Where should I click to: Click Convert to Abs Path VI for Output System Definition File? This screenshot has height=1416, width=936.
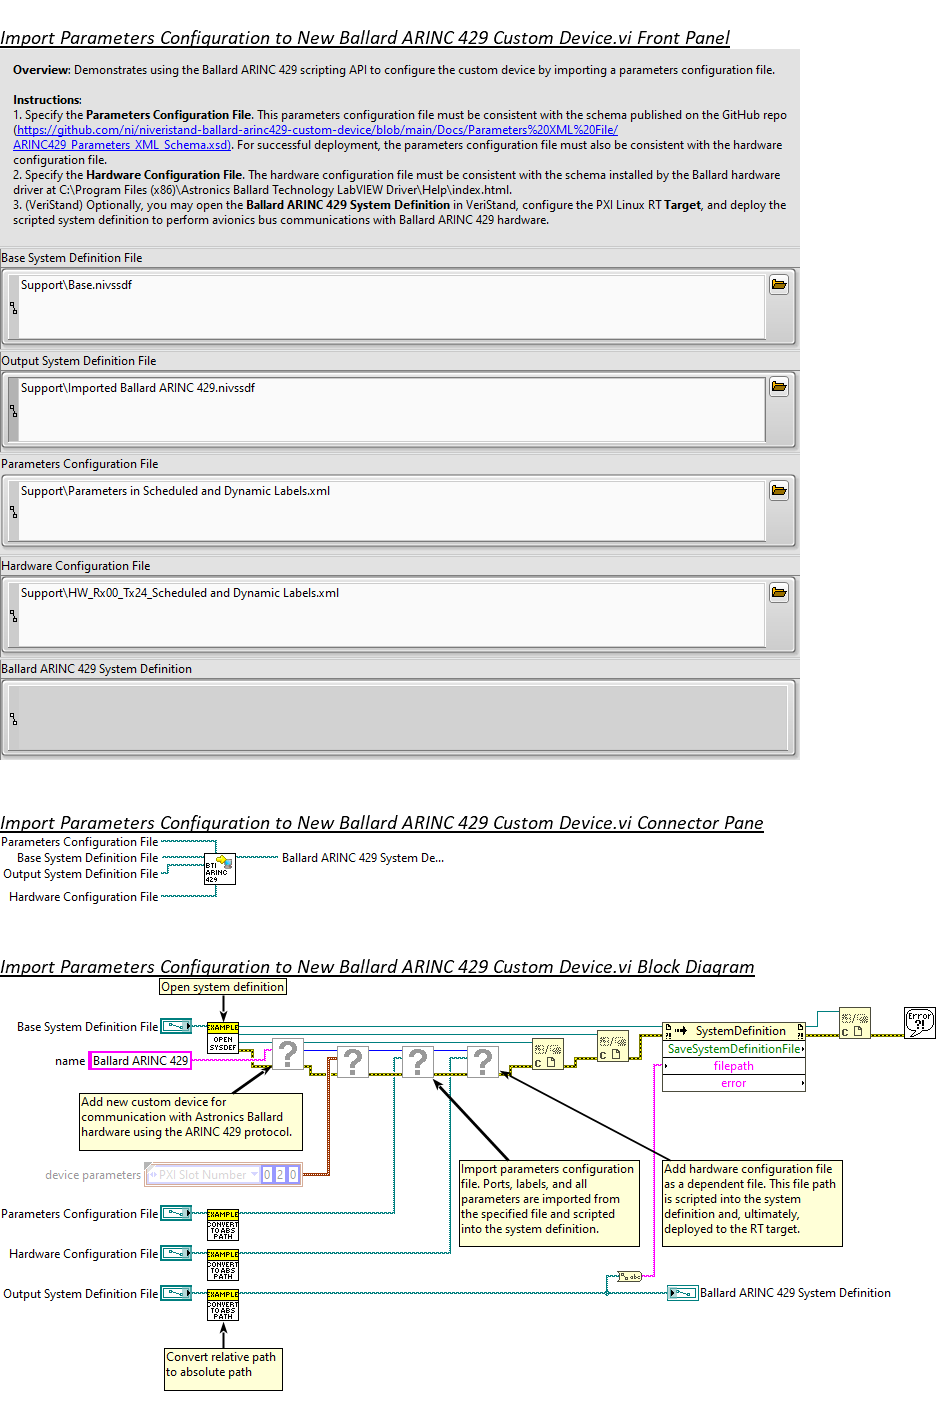click(223, 1305)
